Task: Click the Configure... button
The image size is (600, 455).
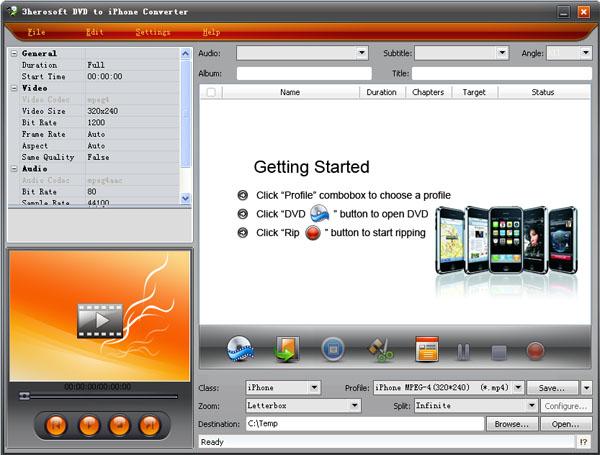Action: 566,406
